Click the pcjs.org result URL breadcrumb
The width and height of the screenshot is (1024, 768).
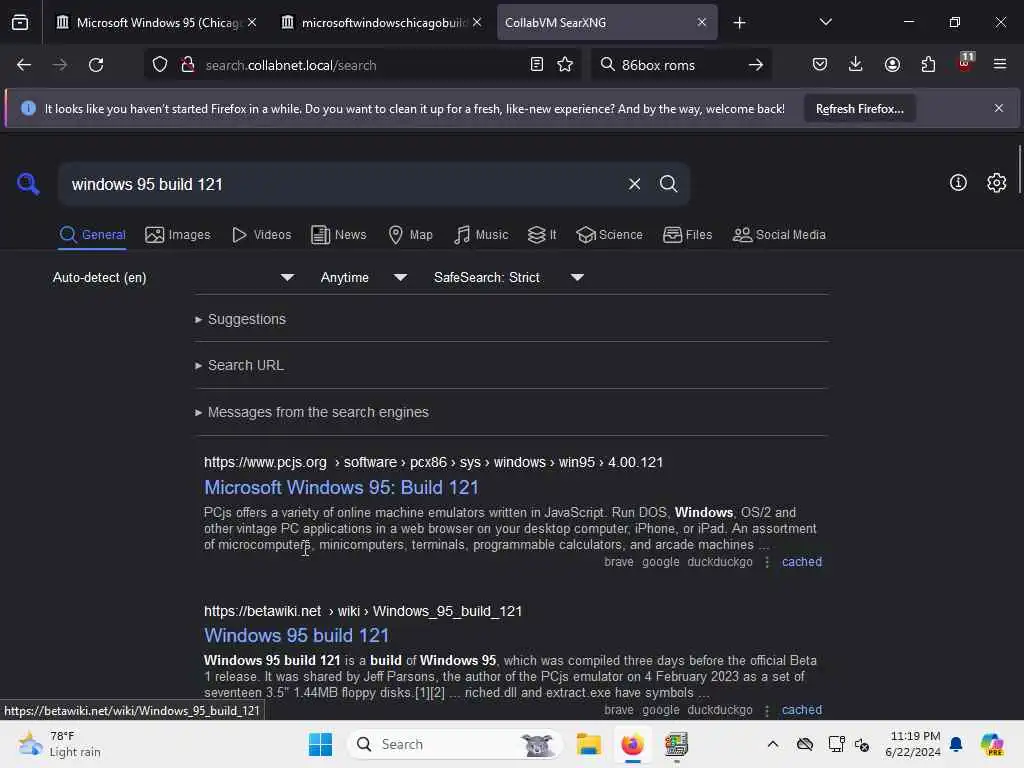(x=434, y=462)
